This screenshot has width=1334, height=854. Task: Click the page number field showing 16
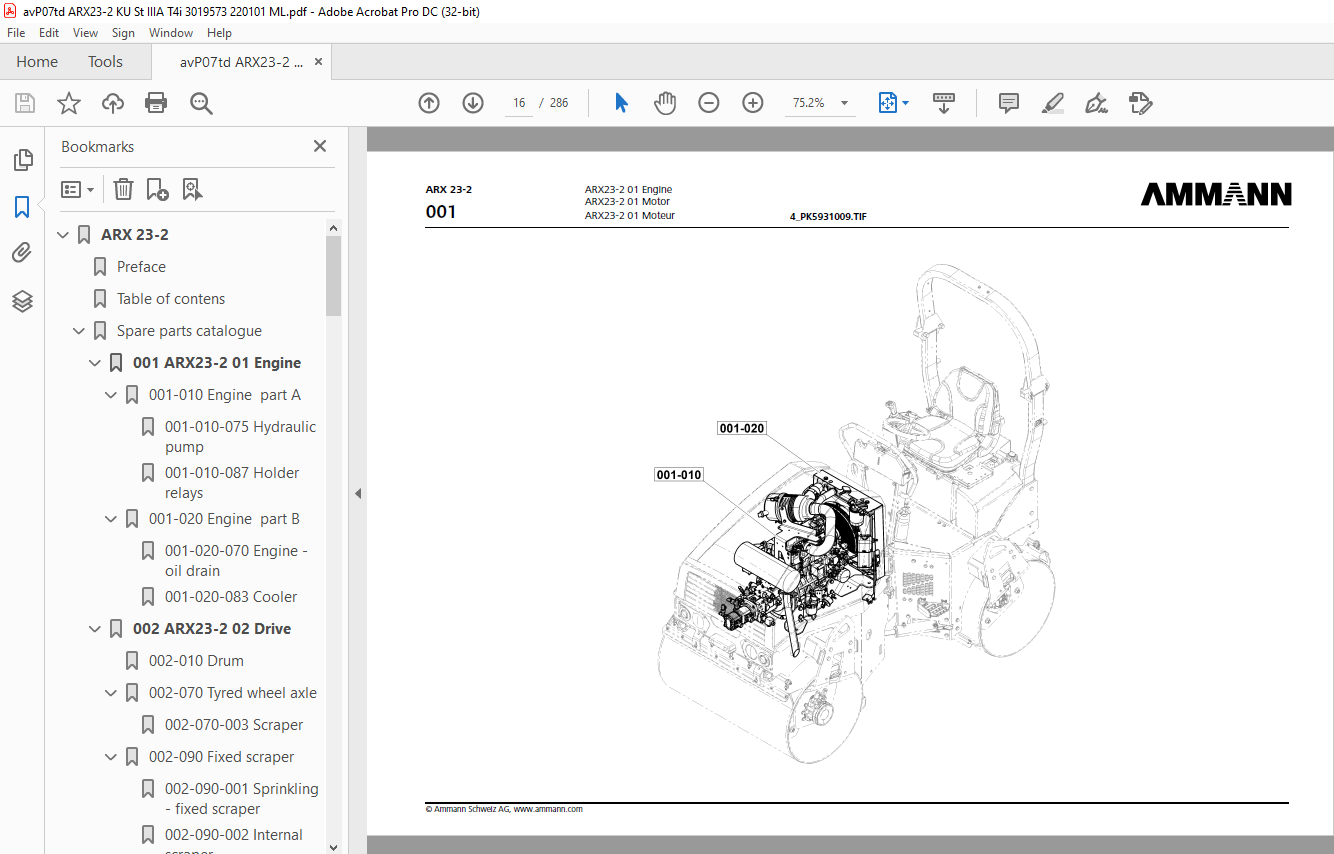pyautogui.click(x=519, y=103)
